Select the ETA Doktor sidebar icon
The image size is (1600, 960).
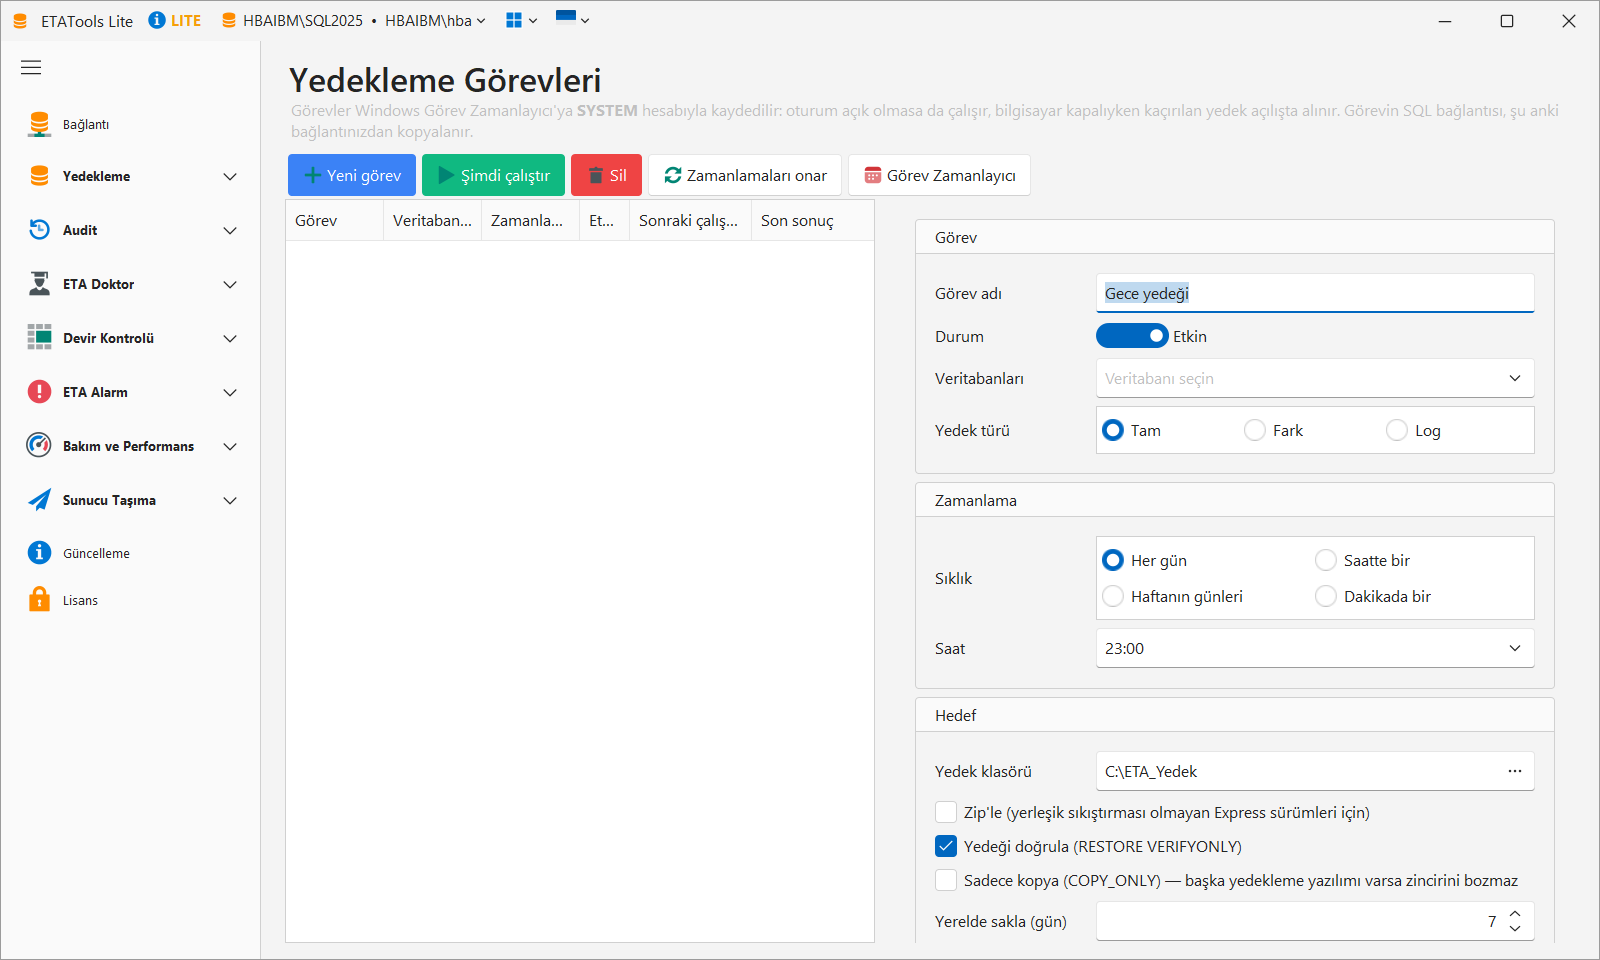pyautogui.click(x=39, y=284)
